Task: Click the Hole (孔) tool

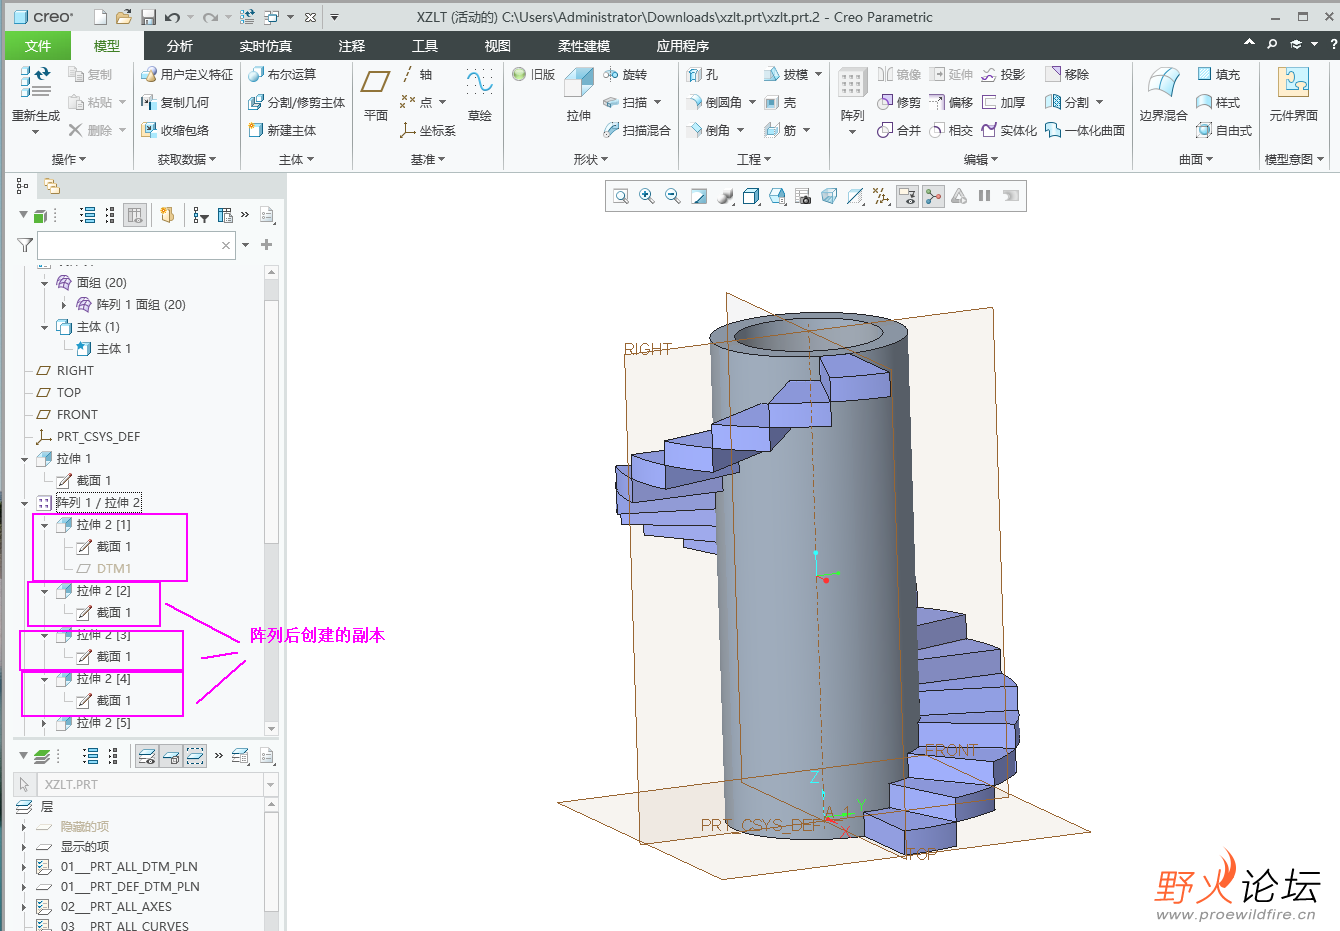Action: [x=703, y=75]
